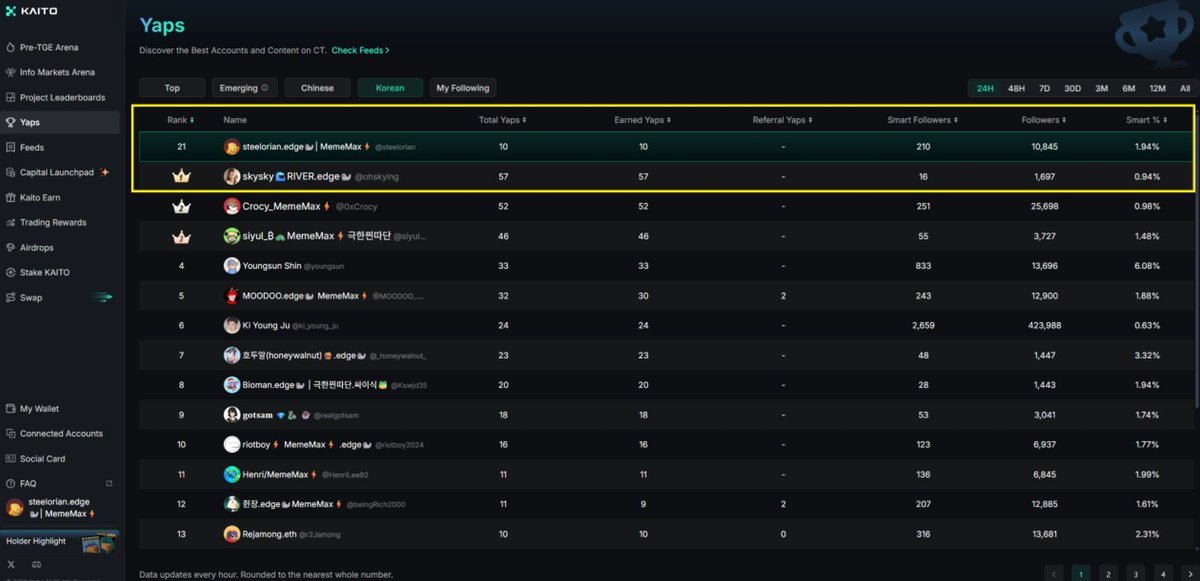Click the Crocy_MemeMax avatar in the table
The image size is (1200, 581).
pos(232,206)
